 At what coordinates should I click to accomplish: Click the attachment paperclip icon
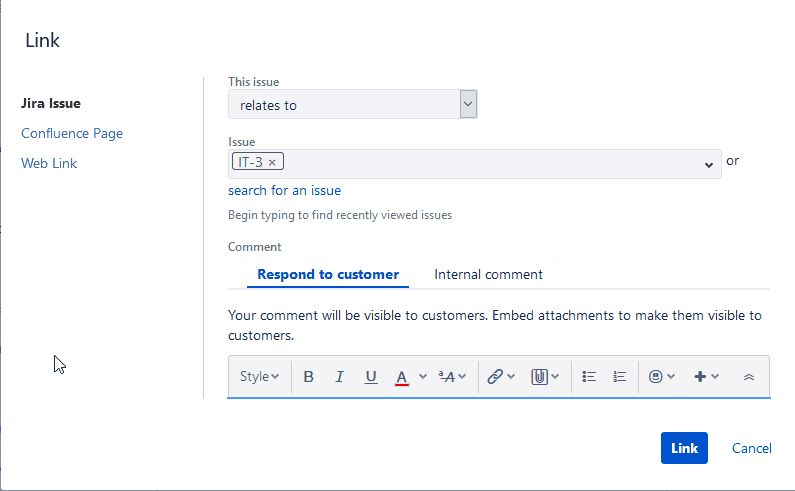point(539,377)
